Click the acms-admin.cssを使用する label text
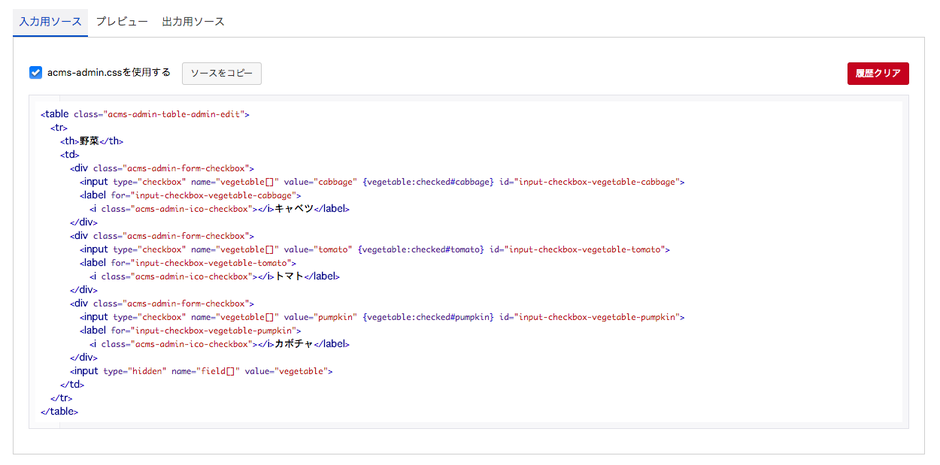 (x=108, y=72)
